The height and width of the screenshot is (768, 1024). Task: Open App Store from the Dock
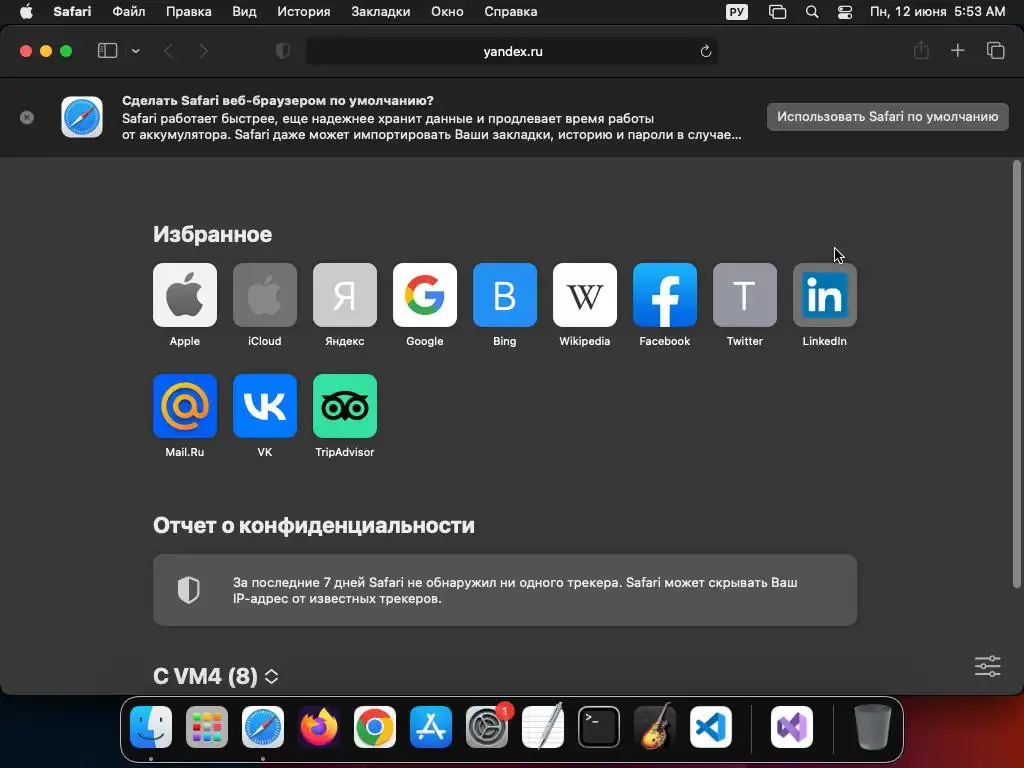[431, 727]
